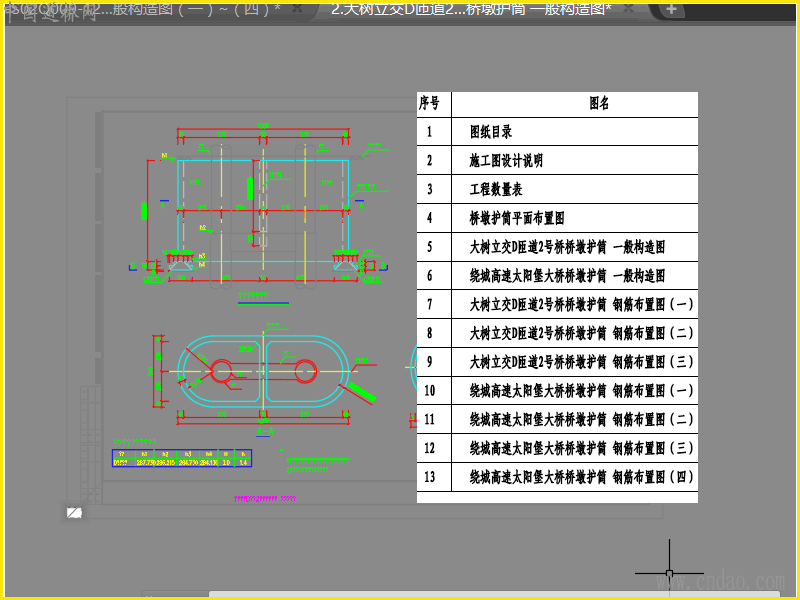Viewport: 800px width, 600px height.
Task: Click the 图纸目录 row
Action: (557, 132)
